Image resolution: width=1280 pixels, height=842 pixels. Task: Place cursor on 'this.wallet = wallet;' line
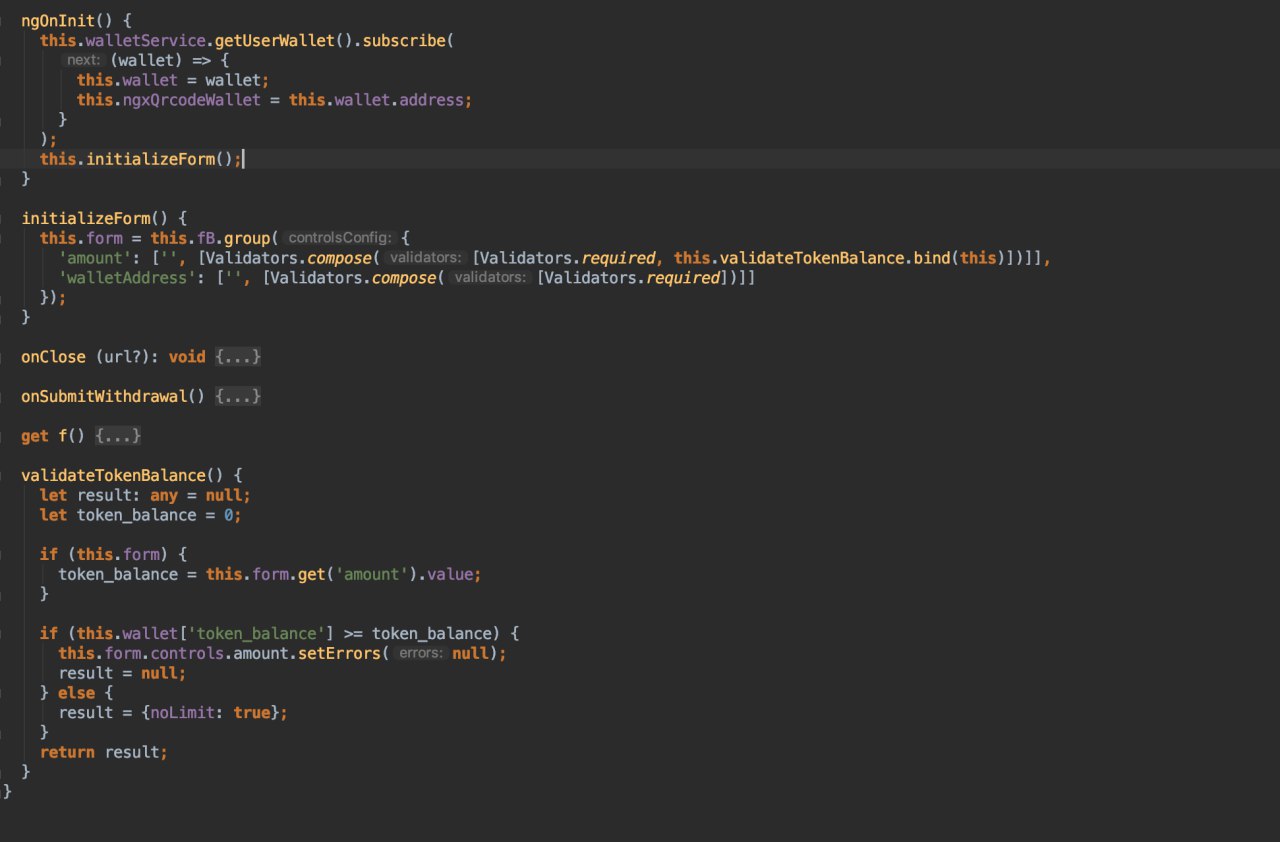(173, 80)
